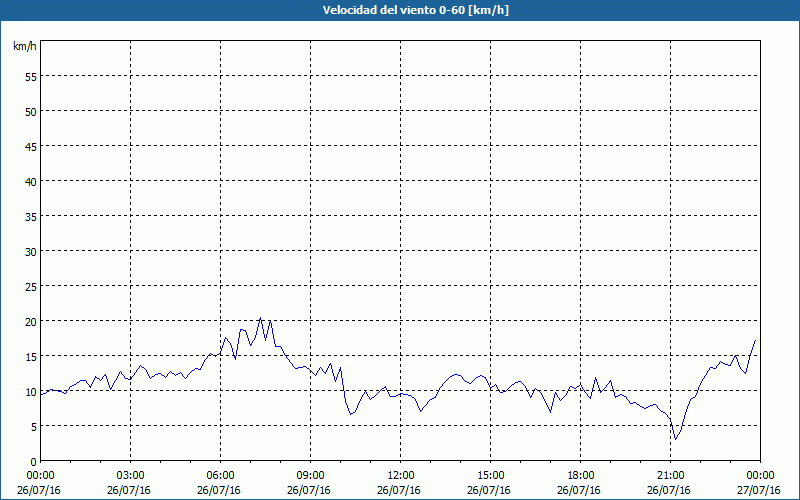This screenshot has height=500, width=800.
Task: Click the 20 value on the y-axis
Action: [x=31, y=321]
